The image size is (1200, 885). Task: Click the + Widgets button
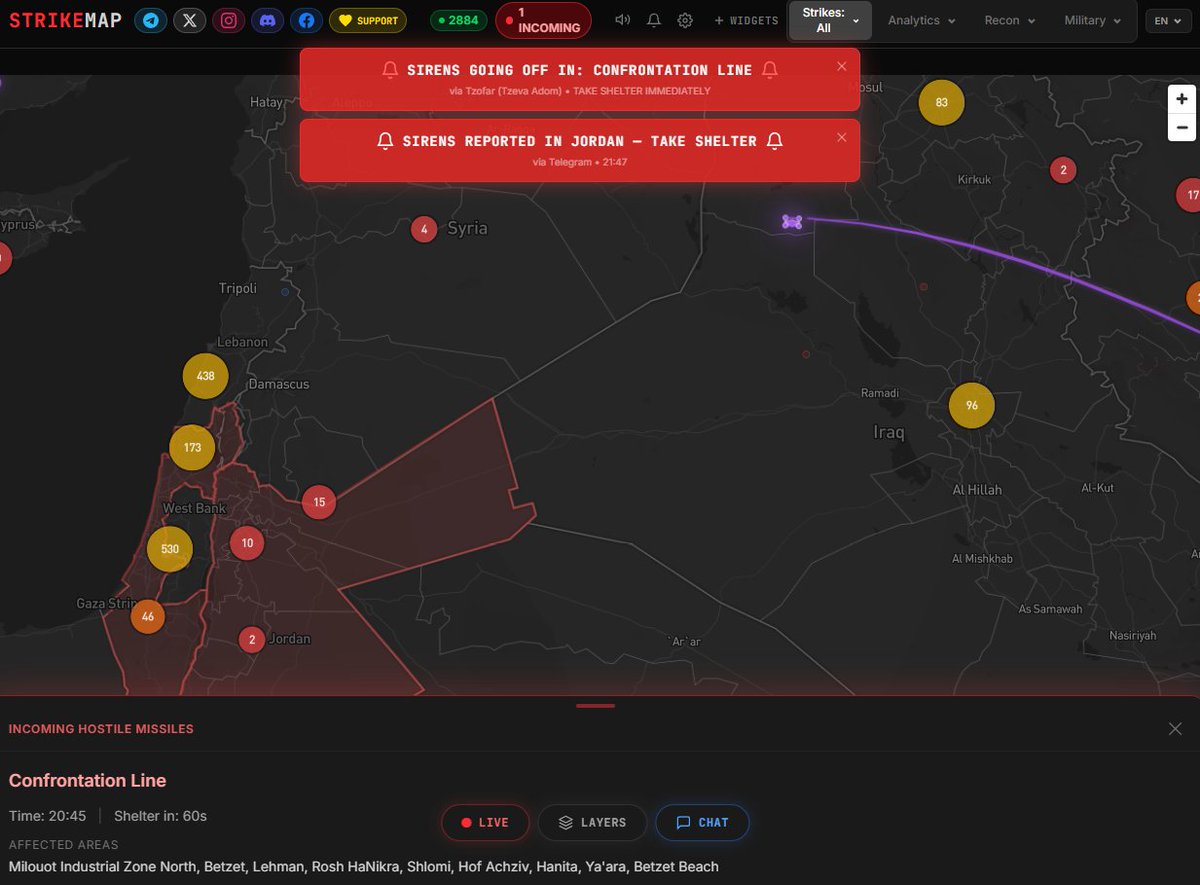[x=746, y=20]
